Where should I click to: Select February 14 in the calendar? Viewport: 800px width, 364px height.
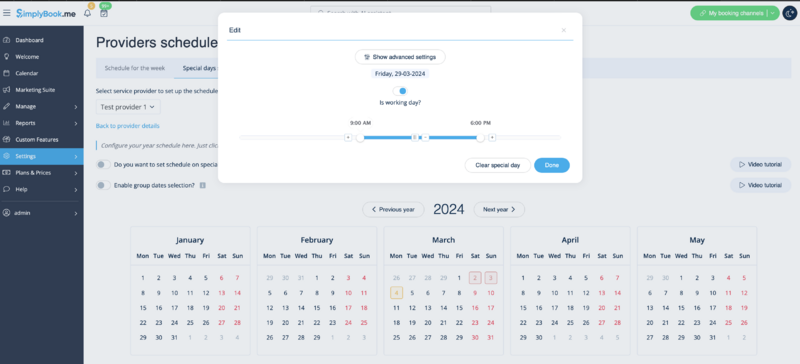pos(301,308)
